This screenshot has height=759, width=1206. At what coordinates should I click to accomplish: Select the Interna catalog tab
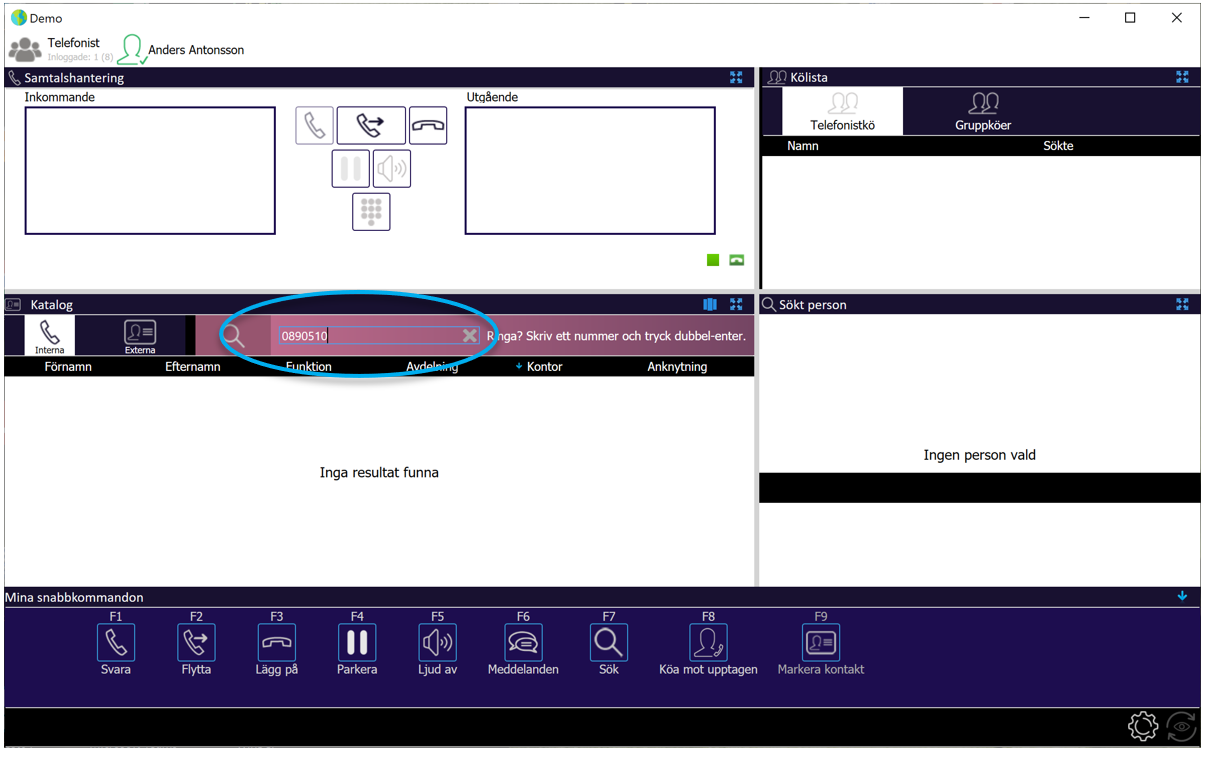[x=49, y=336]
